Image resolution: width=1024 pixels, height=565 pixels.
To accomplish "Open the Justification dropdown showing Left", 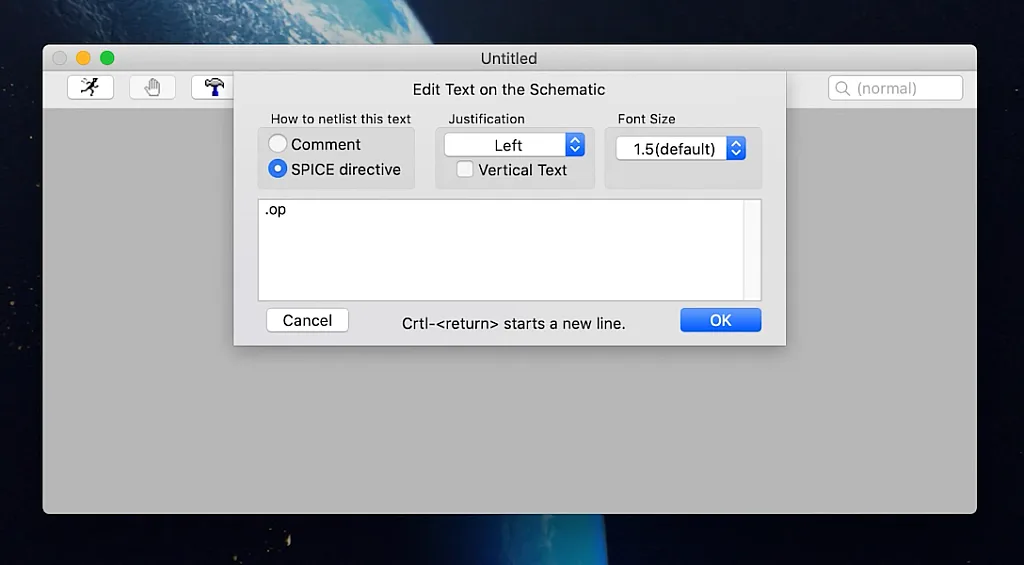I will tap(514, 145).
